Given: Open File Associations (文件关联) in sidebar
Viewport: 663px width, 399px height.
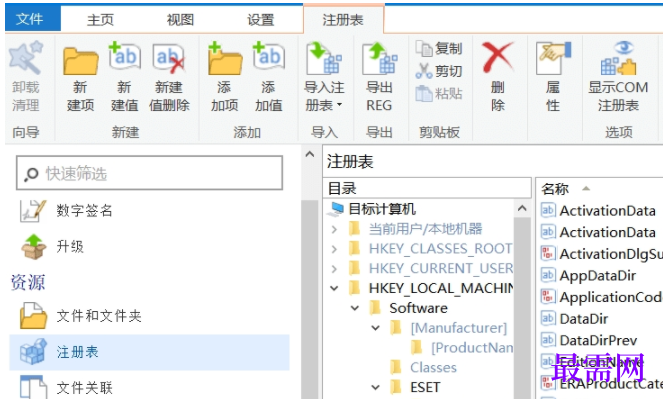Looking at the screenshot, I should (66, 387).
